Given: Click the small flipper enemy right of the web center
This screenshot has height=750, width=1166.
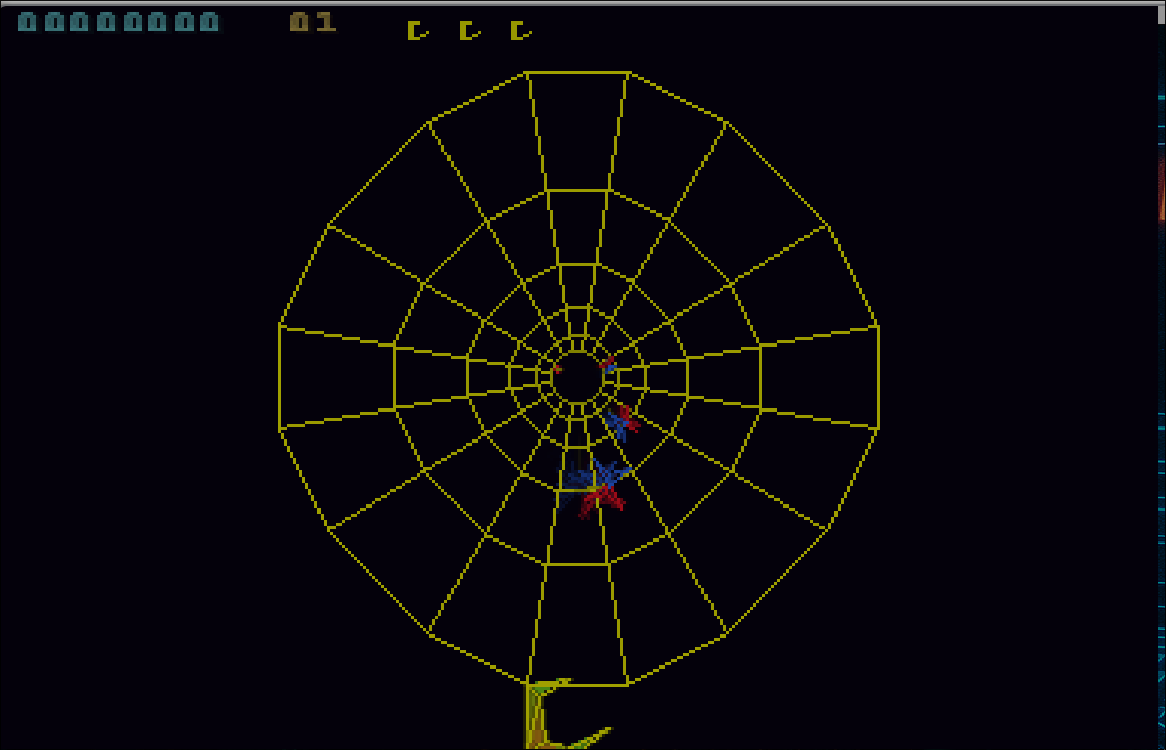Looking at the screenshot, I should [x=608, y=365].
